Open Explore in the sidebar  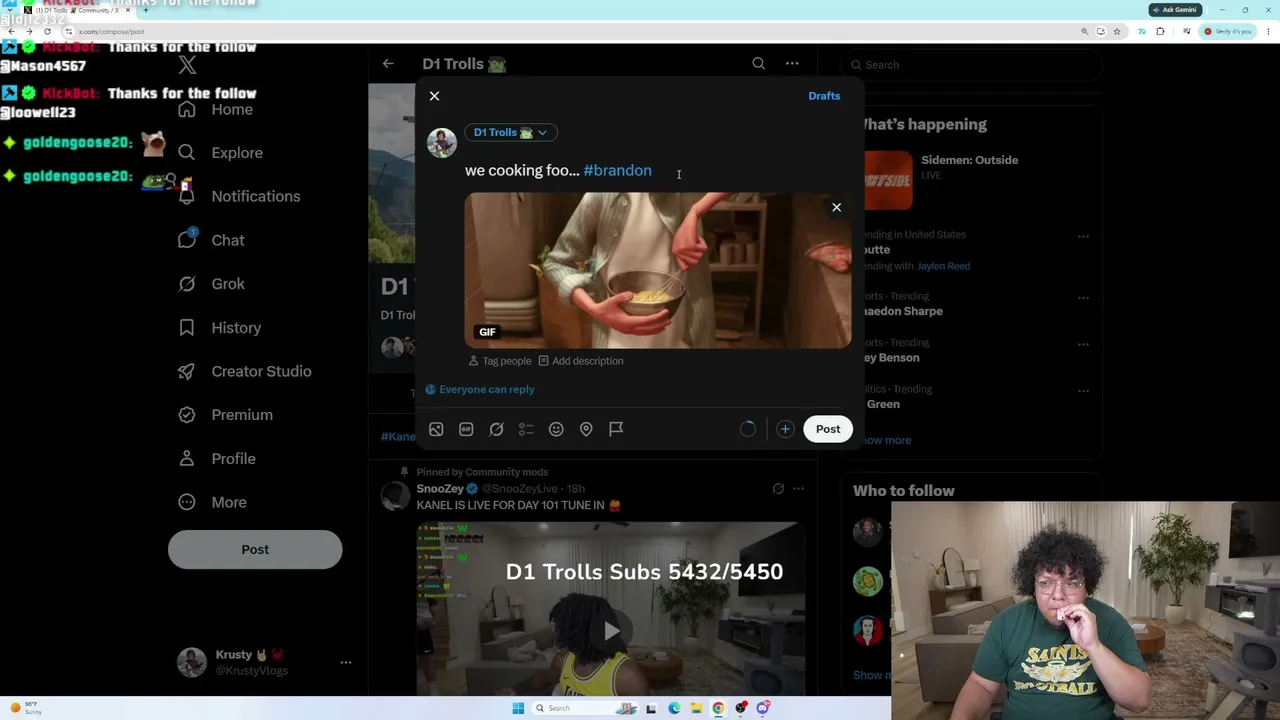tap(221, 153)
